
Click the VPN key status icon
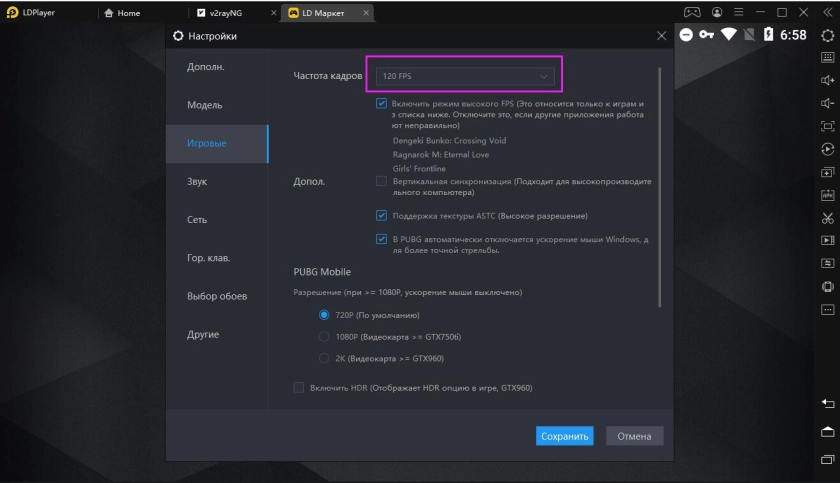click(707, 35)
